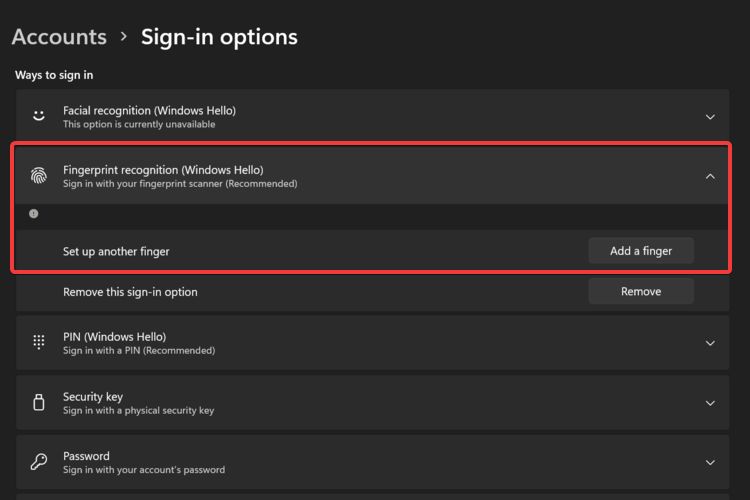Collapse the Fingerprint recognition section chevron

[x=710, y=177]
